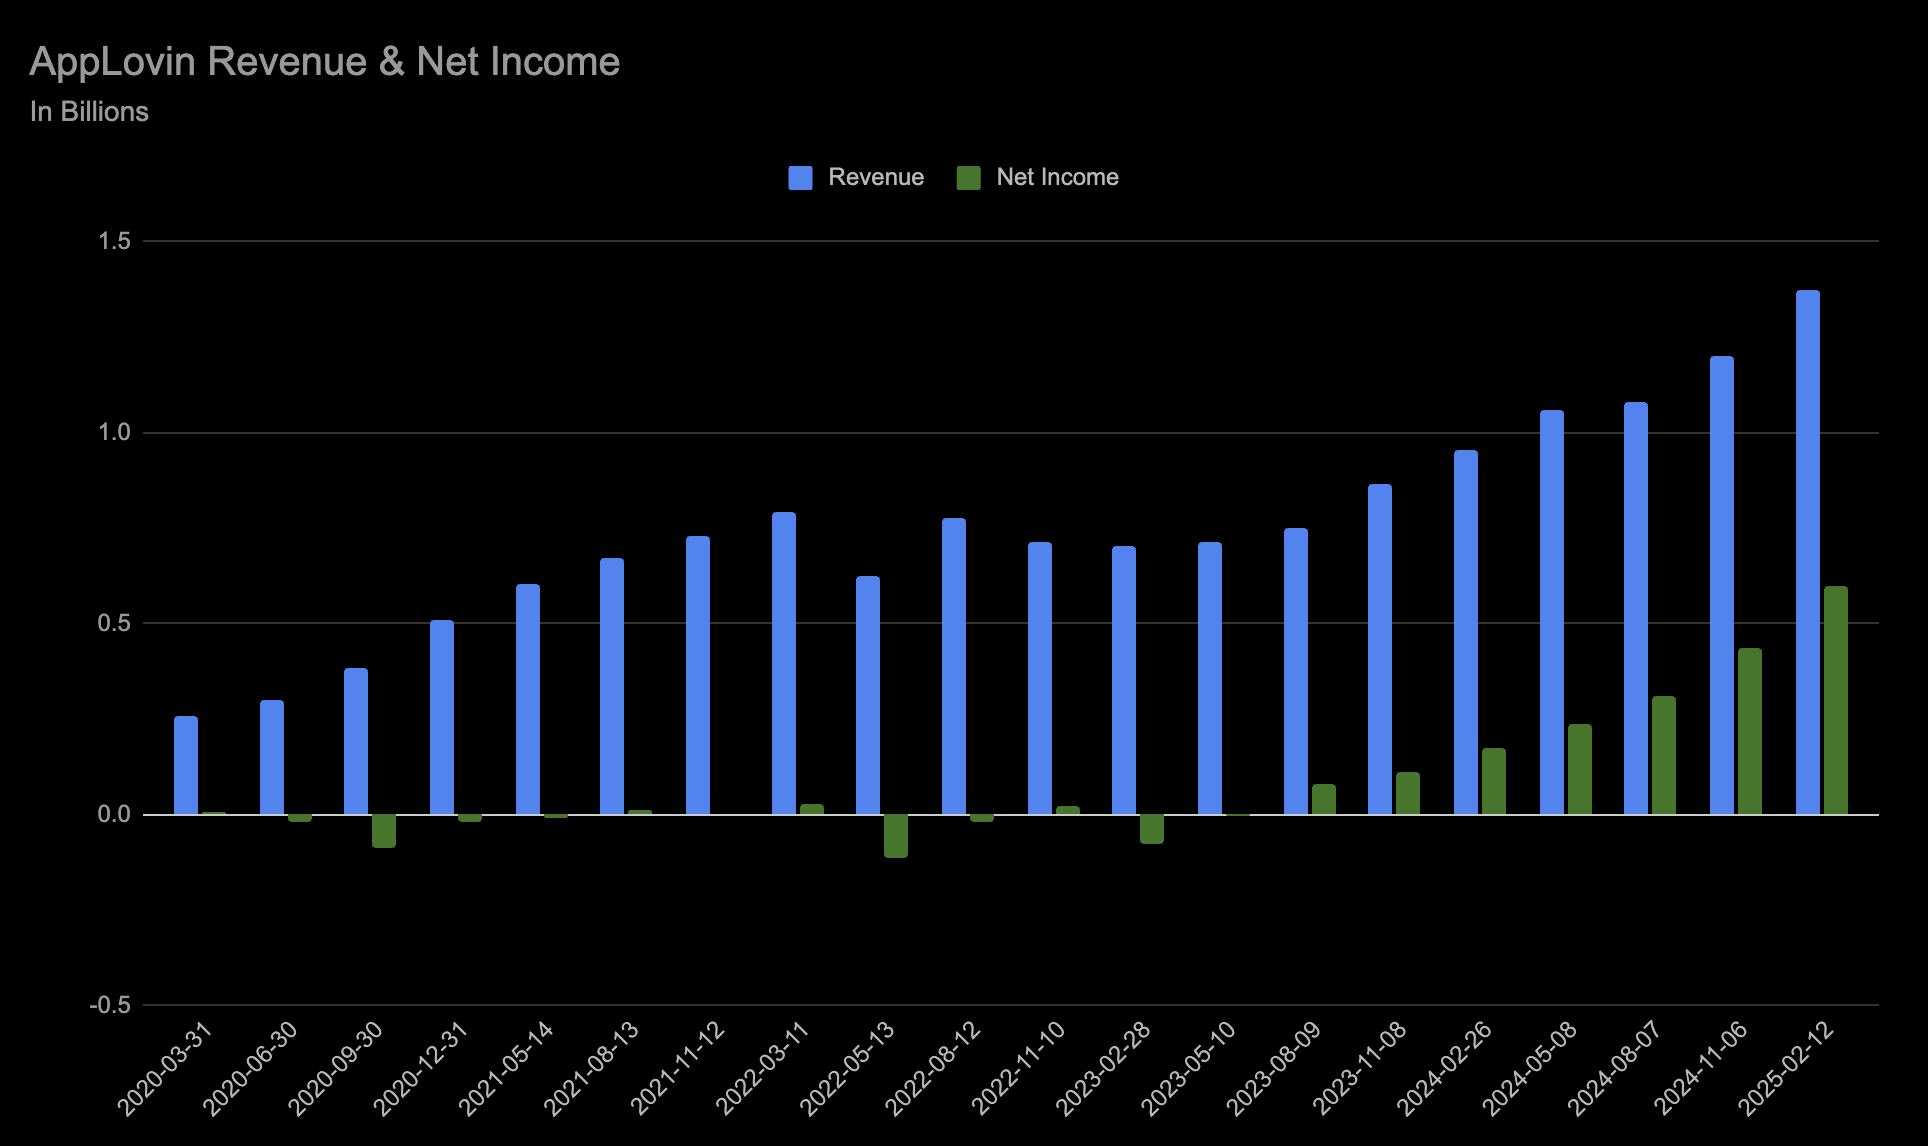
Task: Click the Revenue bar for 2020-03-31
Action: pos(185,765)
